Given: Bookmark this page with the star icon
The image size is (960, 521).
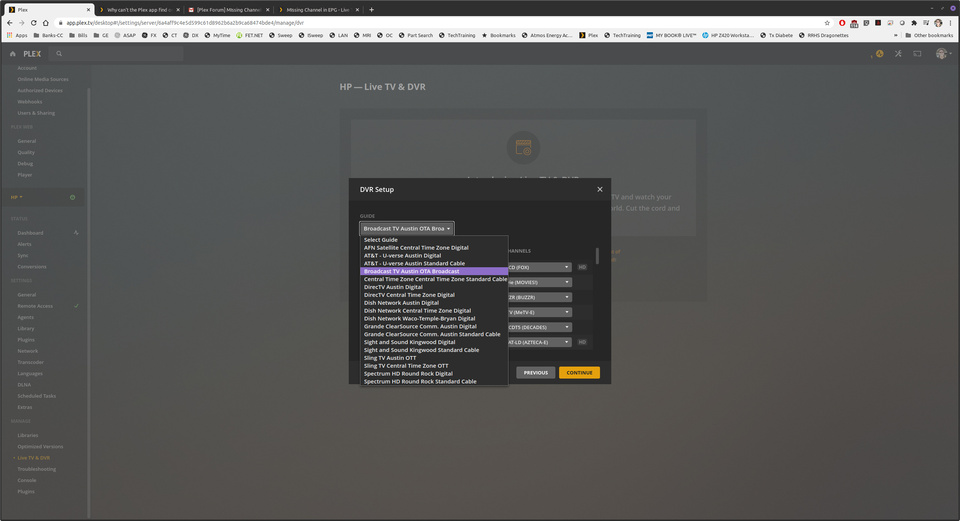Looking at the screenshot, I should point(827,23).
